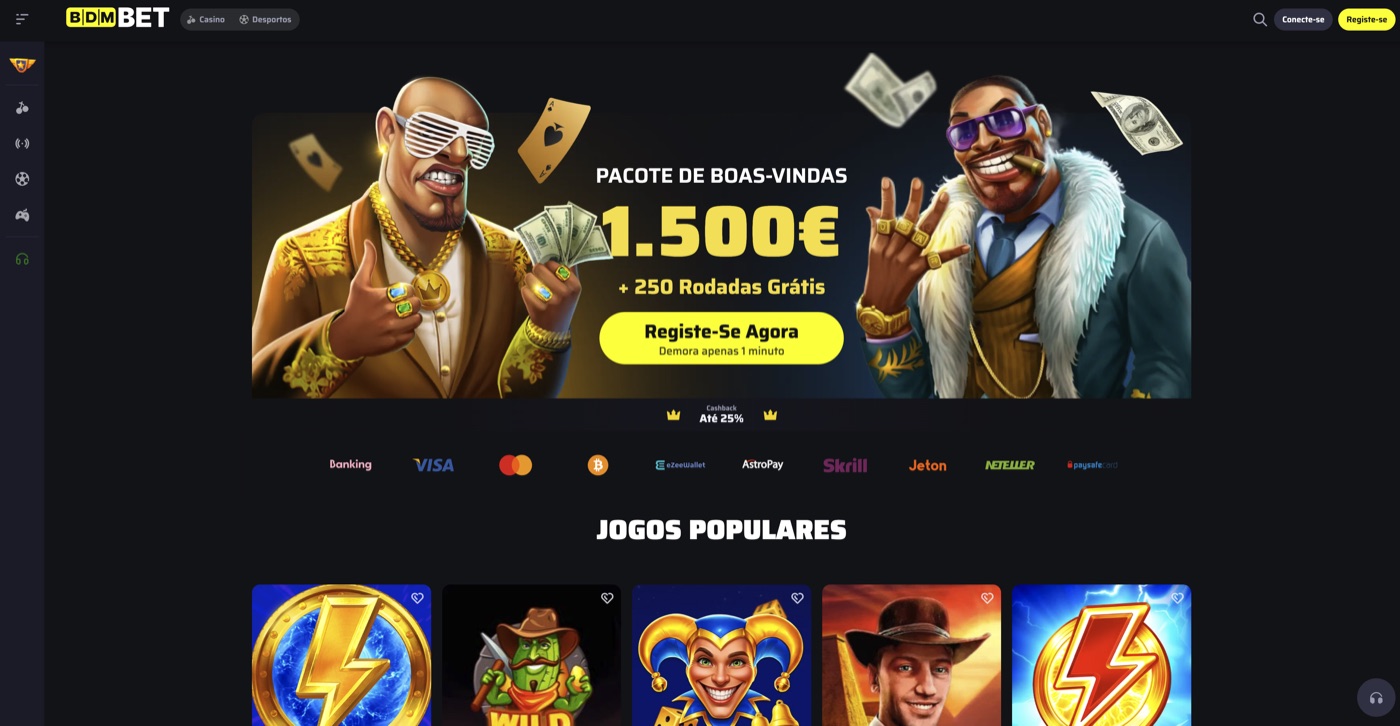The width and height of the screenshot is (1400, 726).
Task: Click the yellow Registe-se header button
Action: pyautogui.click(x=1366, y=19)
